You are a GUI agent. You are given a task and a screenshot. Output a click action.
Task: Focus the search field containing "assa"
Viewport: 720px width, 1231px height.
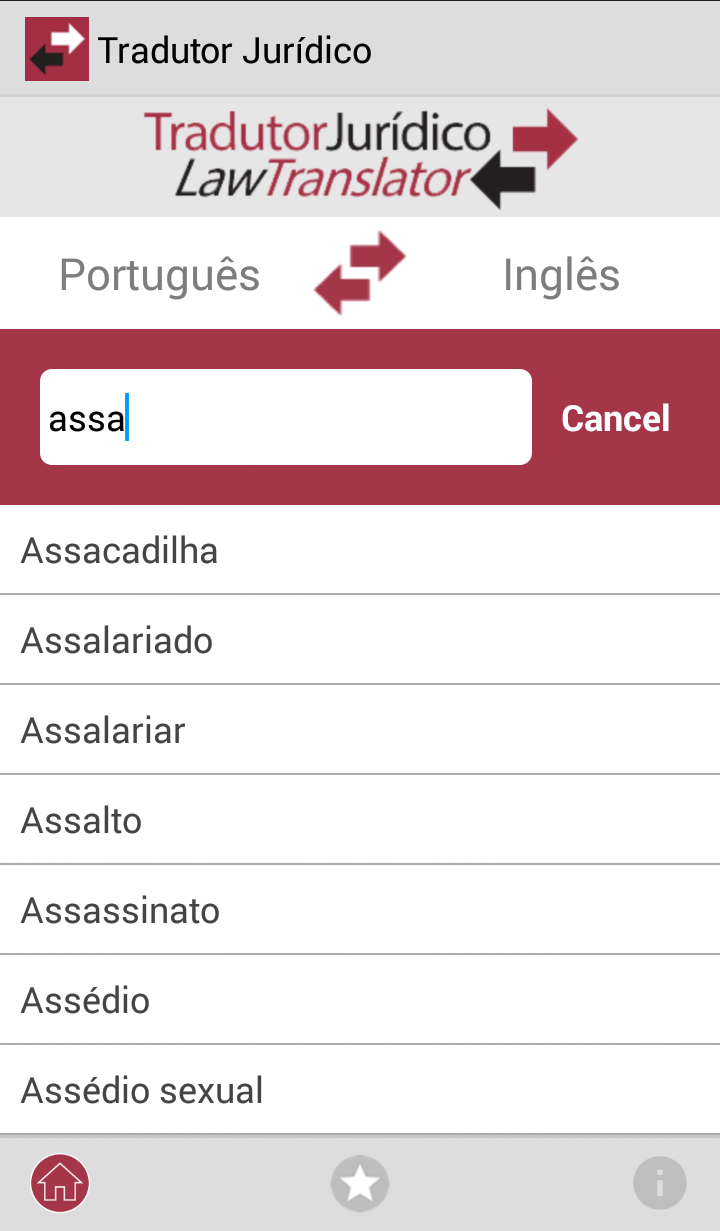286,417
